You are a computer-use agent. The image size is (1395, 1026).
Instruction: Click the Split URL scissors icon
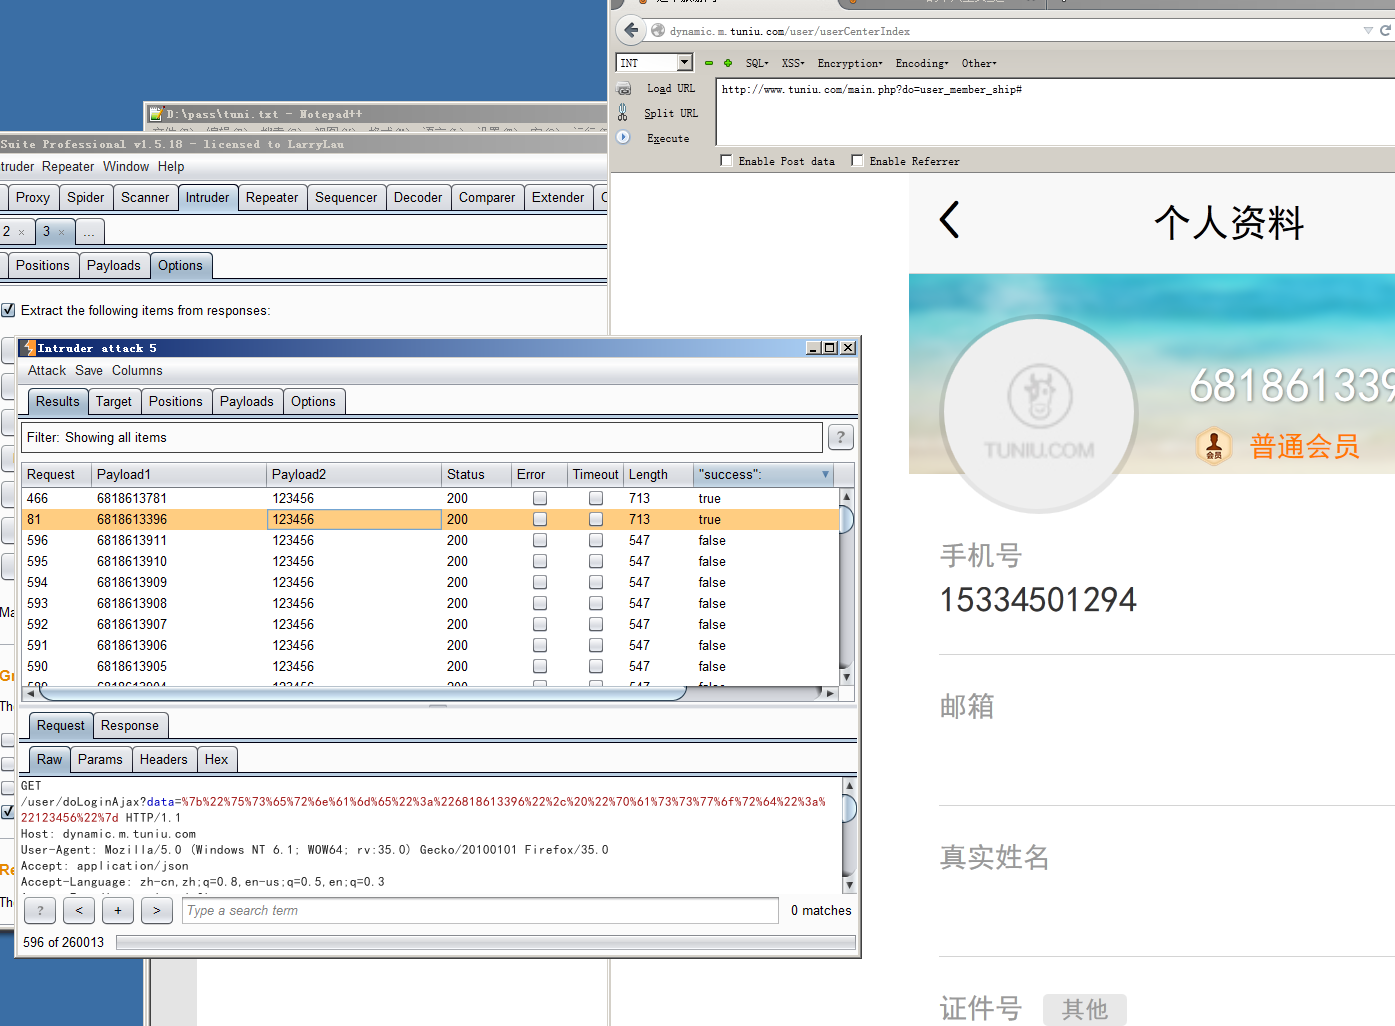623,112
